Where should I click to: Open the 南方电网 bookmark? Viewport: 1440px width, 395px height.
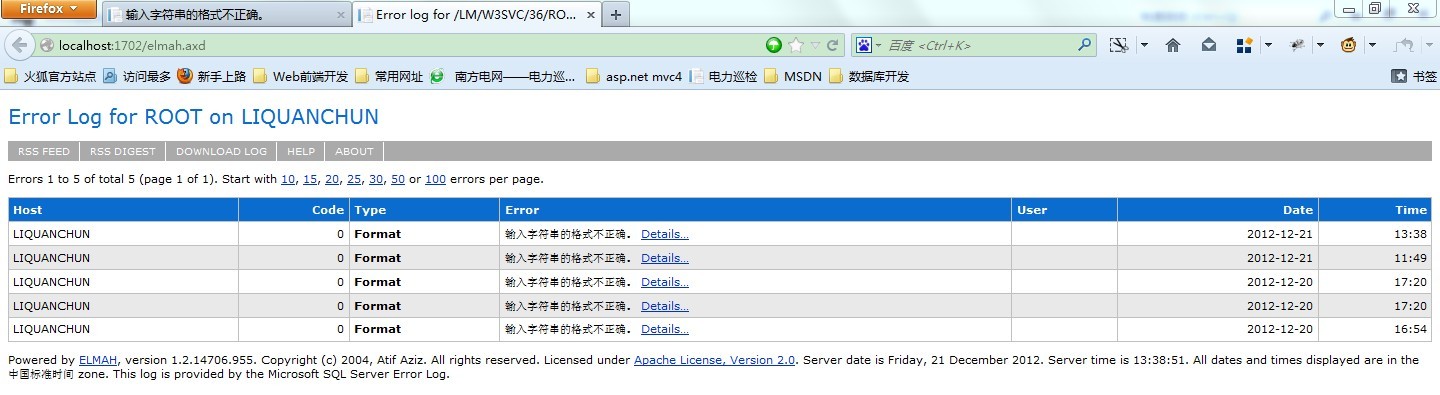coord(503,76)
